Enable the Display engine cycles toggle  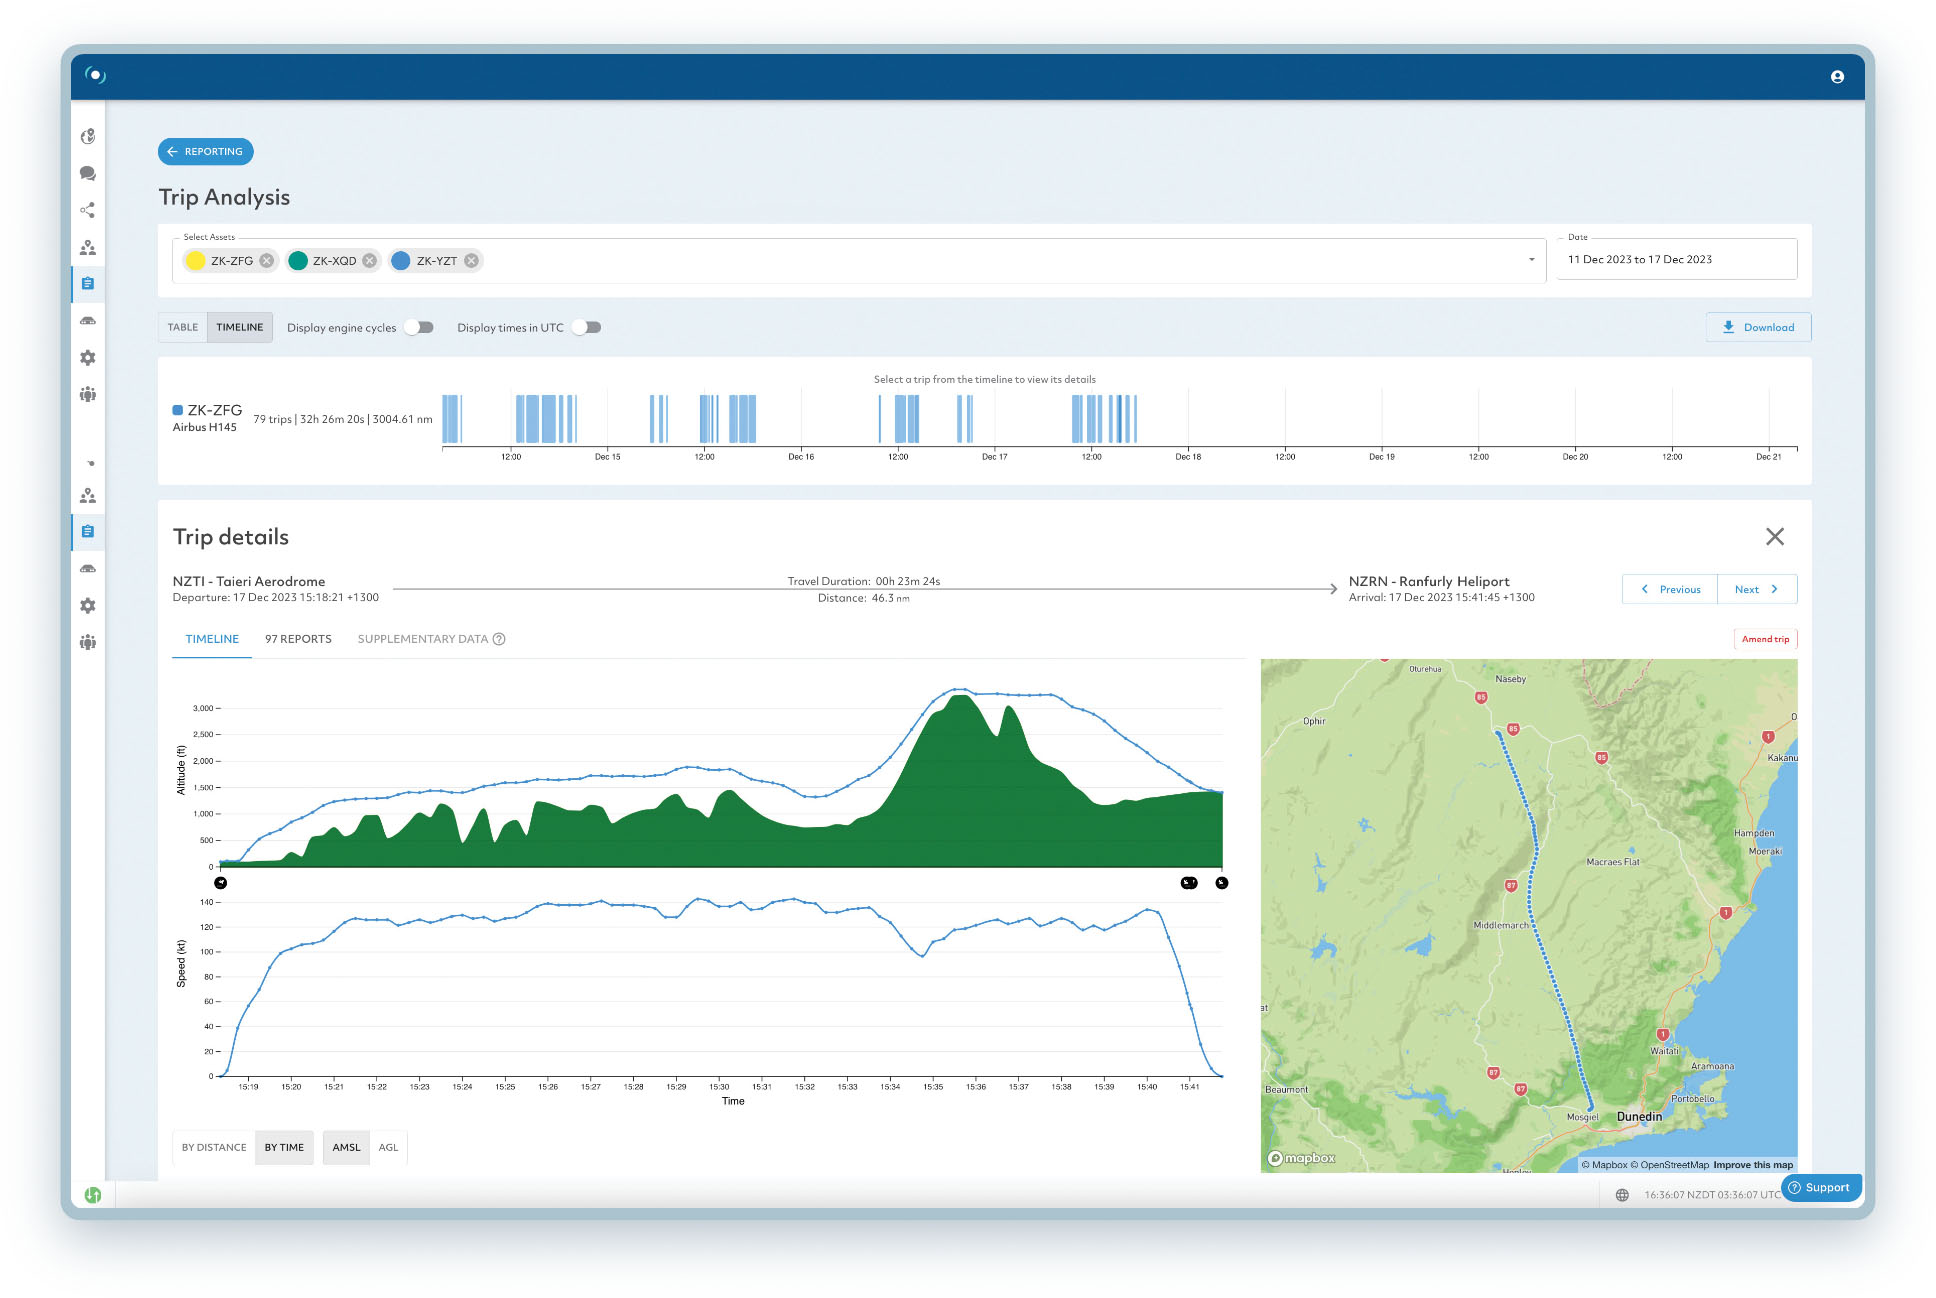[419, 327]
